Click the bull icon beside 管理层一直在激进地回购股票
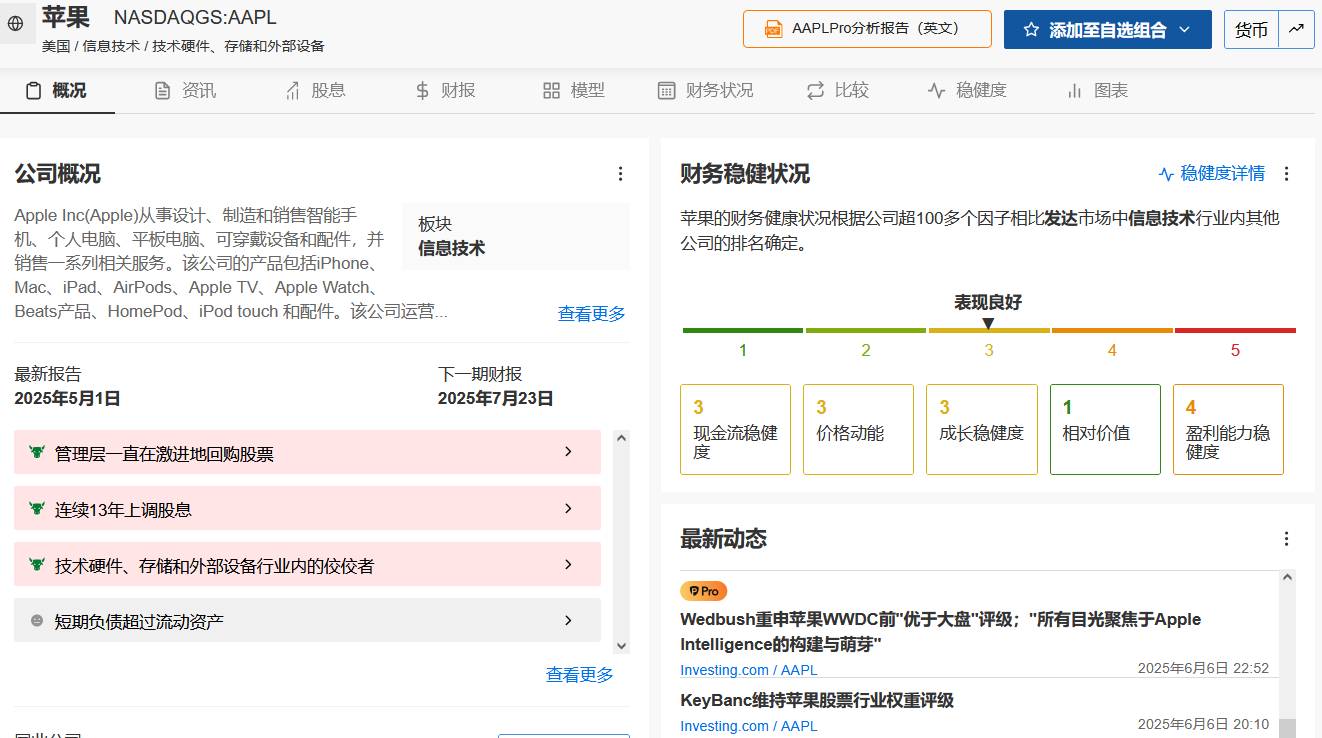The image size is (1322, 738). 37,453
